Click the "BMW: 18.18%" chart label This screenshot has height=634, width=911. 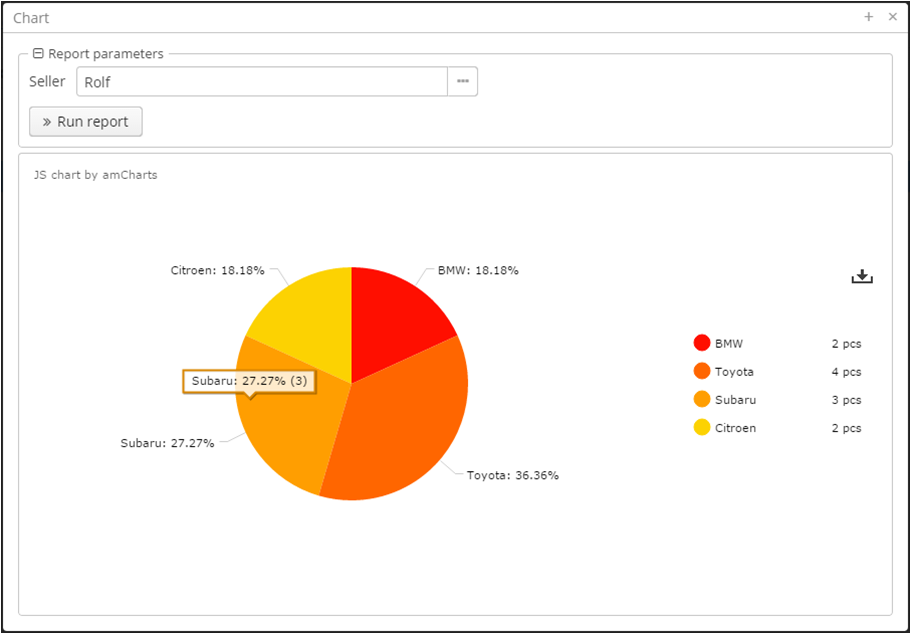click(478, 270)
